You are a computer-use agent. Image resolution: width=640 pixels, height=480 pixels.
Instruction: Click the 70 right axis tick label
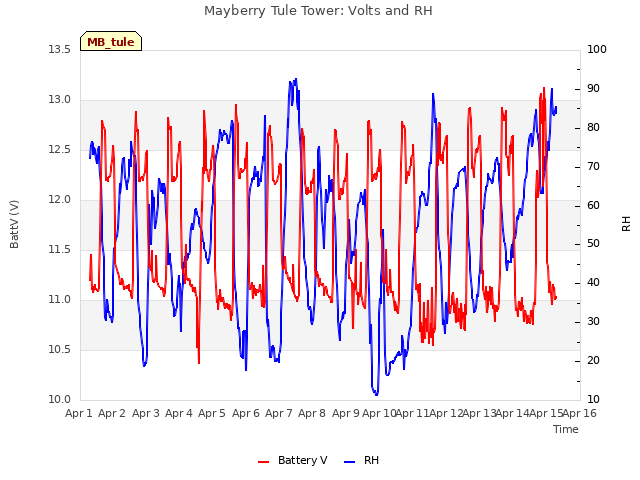(593, 167)
